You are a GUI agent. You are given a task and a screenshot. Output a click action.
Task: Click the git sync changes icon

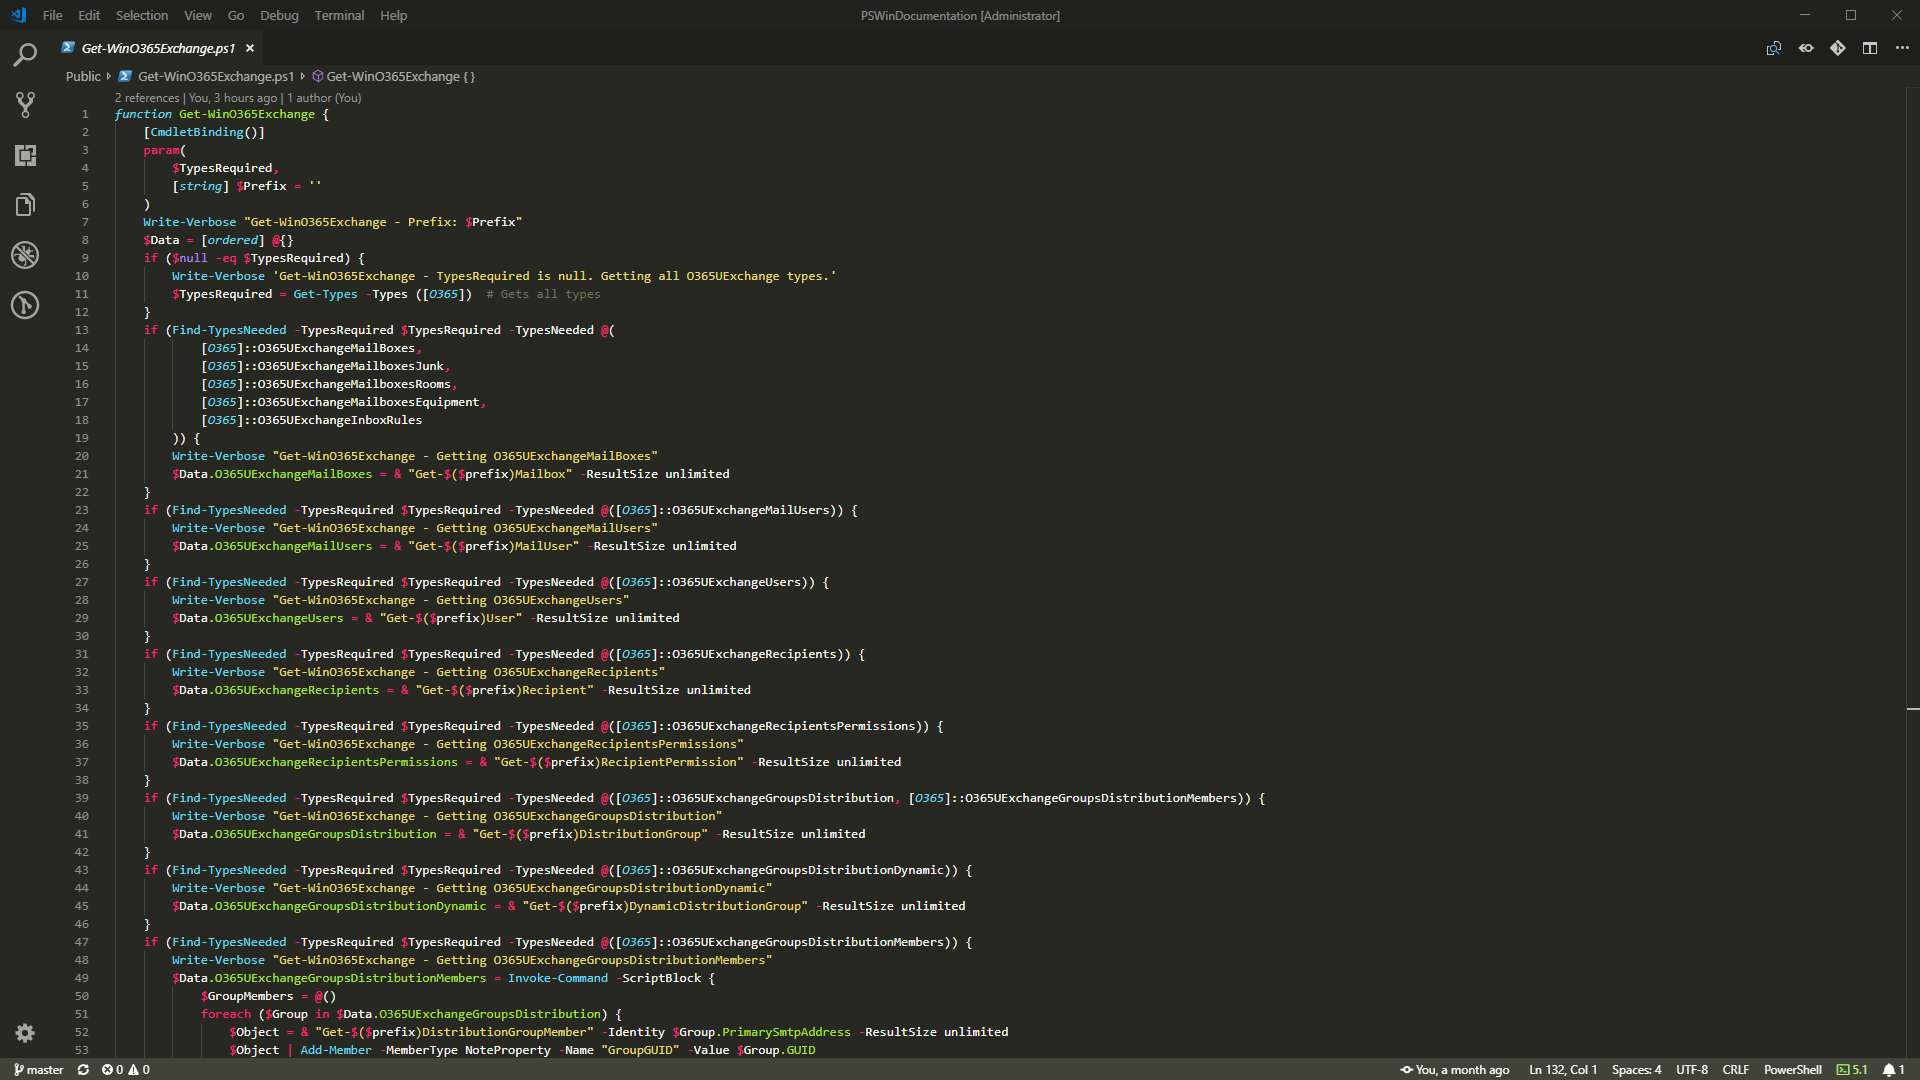coord(83,1070)
